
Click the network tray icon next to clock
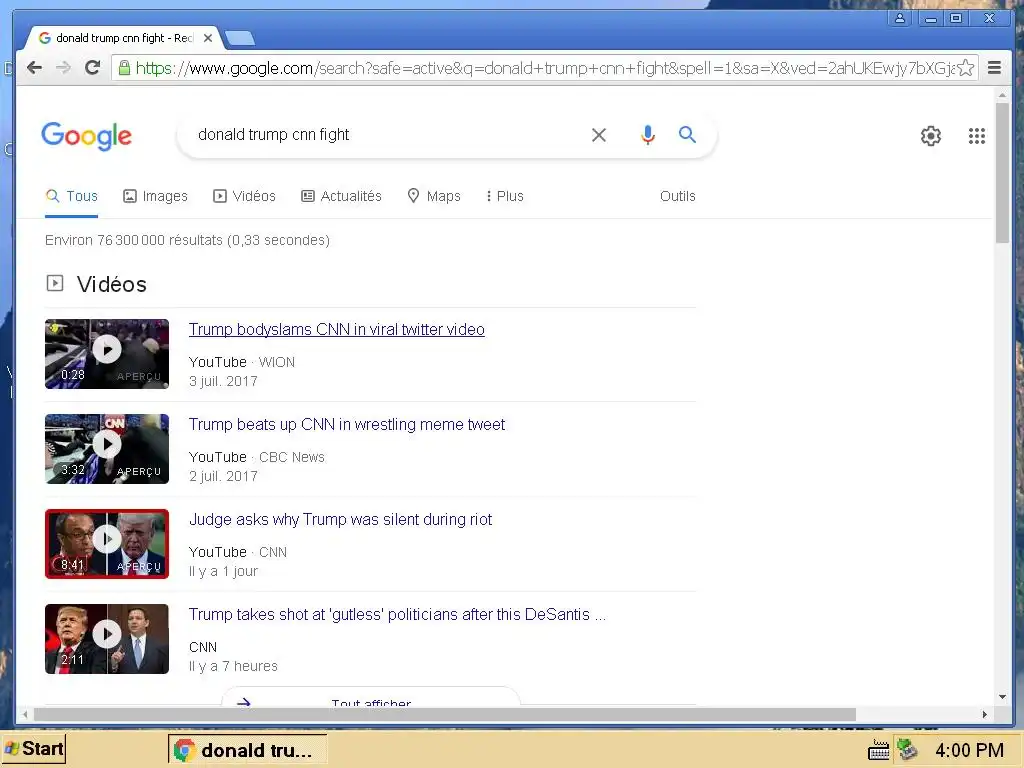(x=907, y=749)
